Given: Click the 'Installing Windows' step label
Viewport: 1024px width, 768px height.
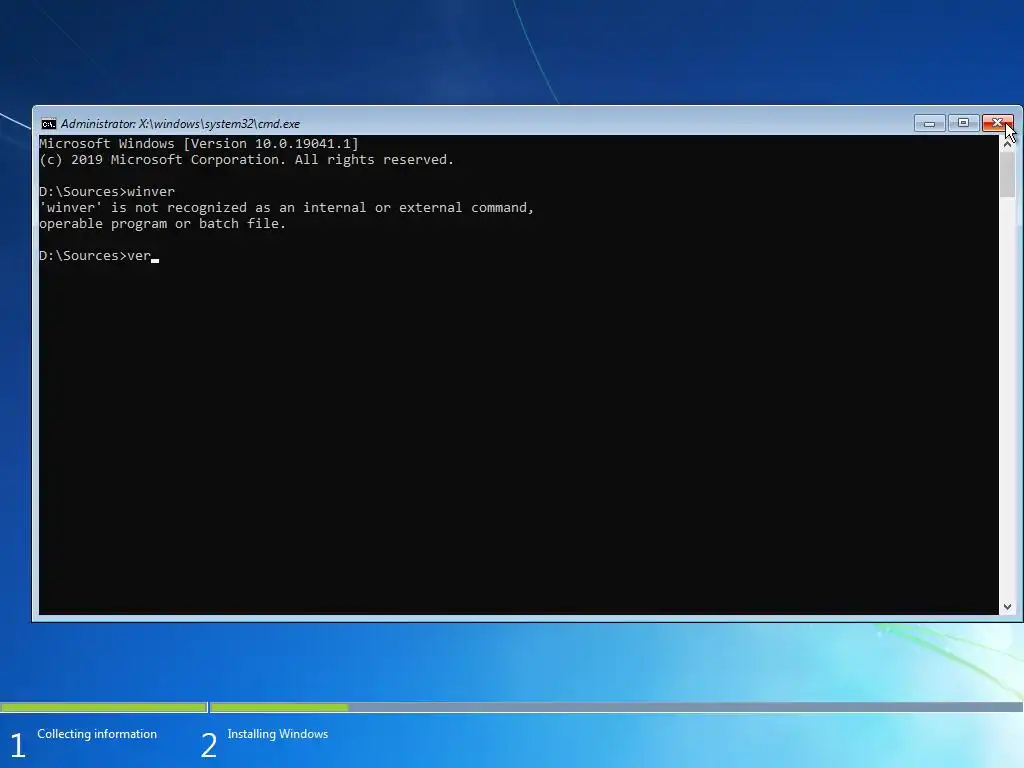Looking at the screenshot, I should coord(278,734).
